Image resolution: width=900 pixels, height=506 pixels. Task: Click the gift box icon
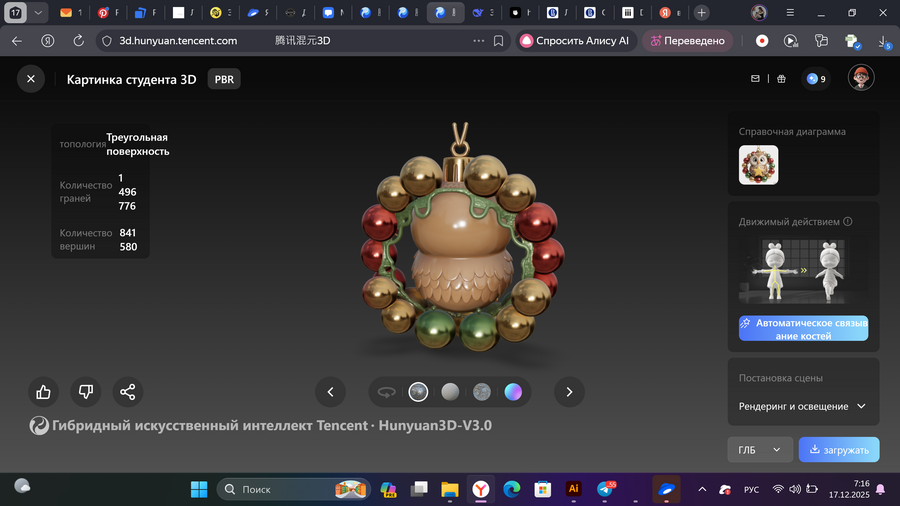pyautogui.click(x=781, y=79)
